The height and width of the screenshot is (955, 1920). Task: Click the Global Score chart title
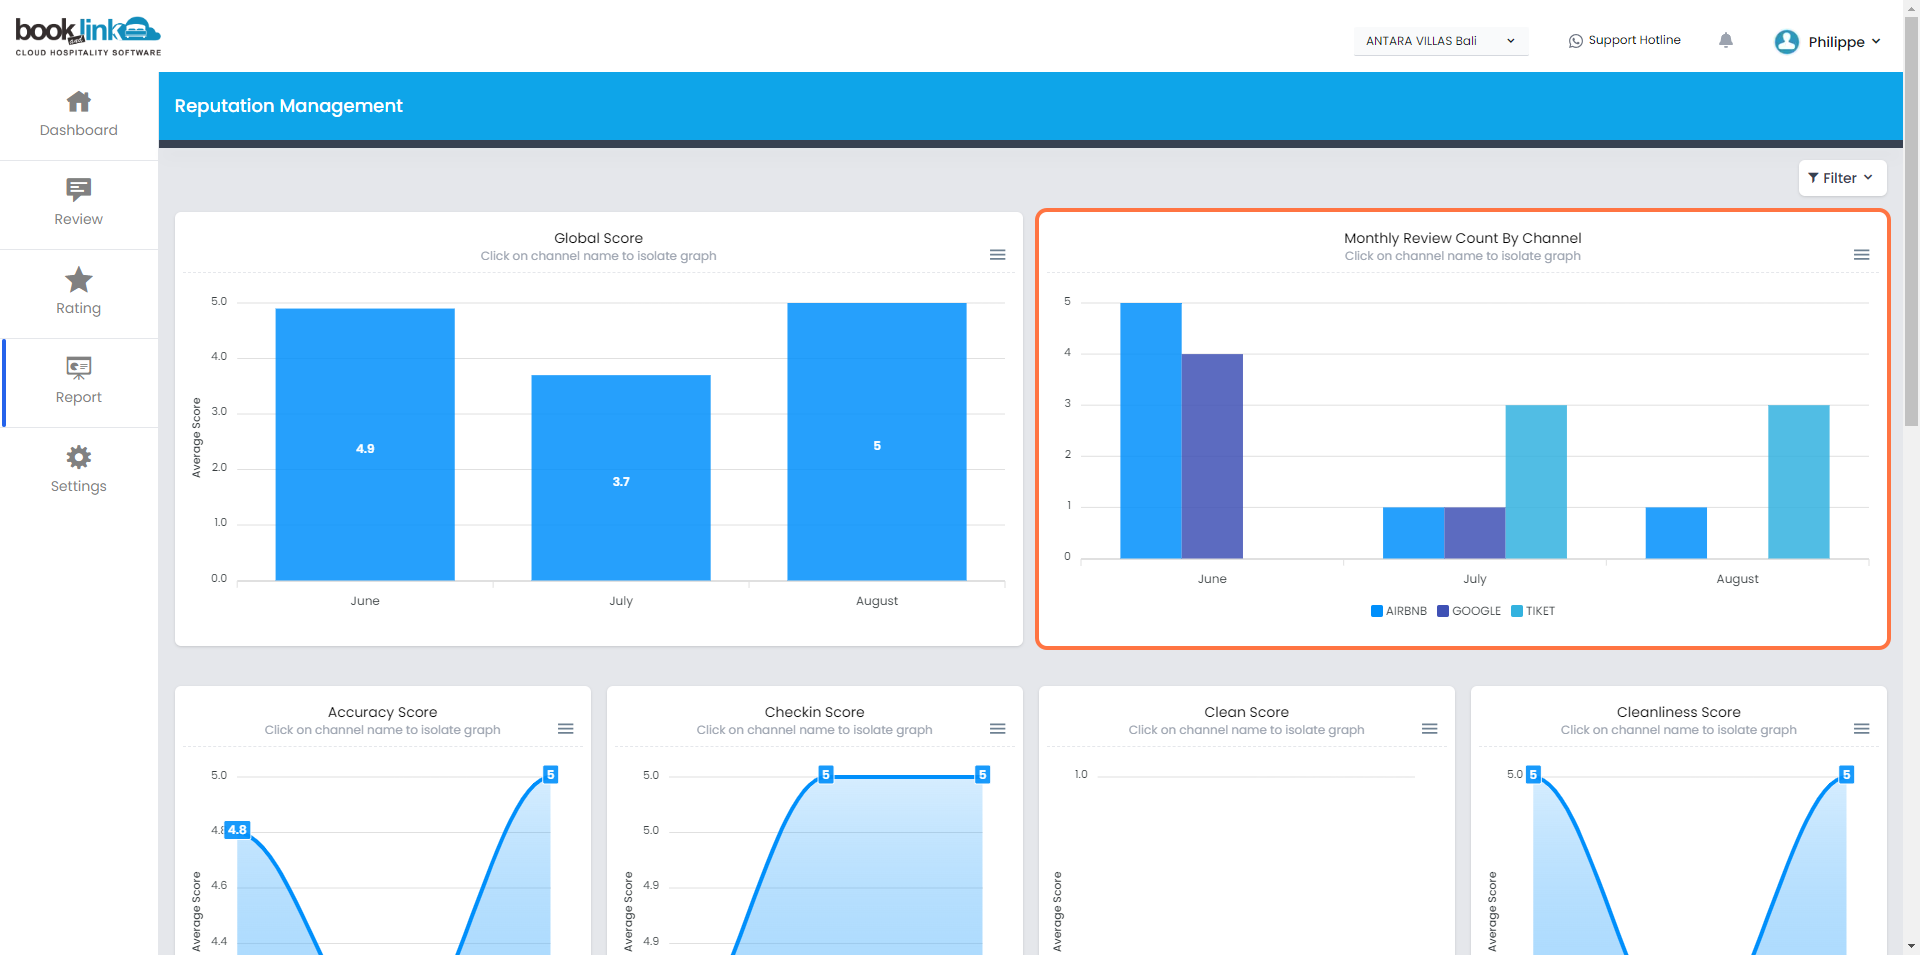[x=599, y=238]
